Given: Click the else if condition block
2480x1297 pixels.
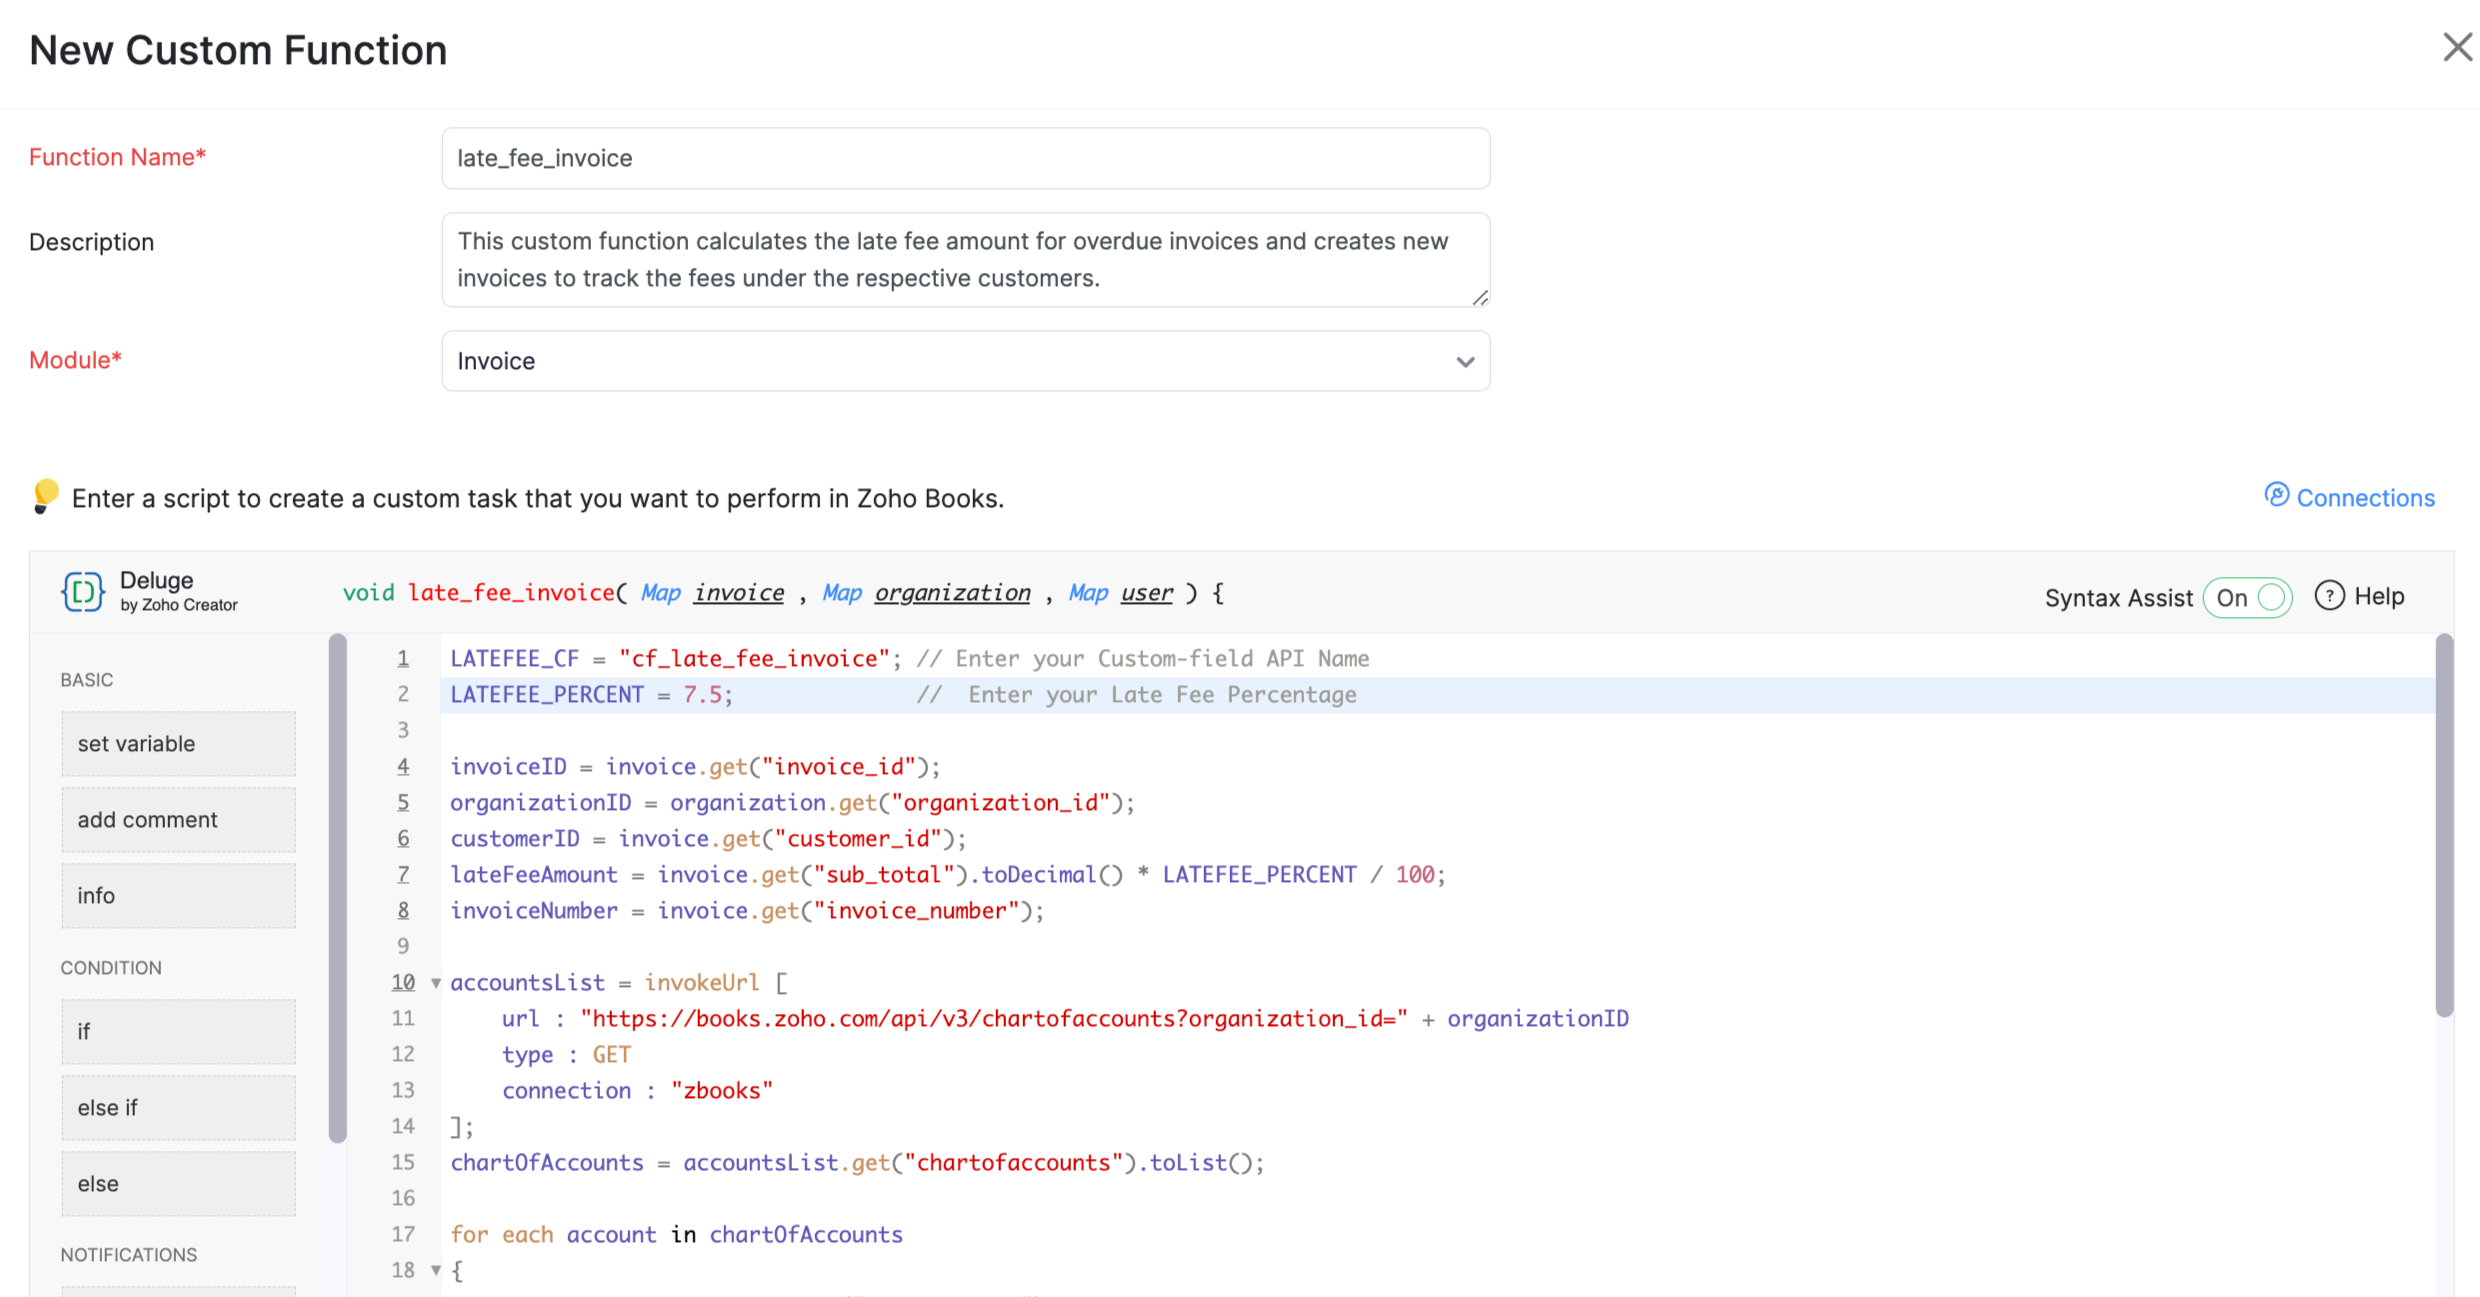Looking at the screenshot, I should tap(178, 1108).
